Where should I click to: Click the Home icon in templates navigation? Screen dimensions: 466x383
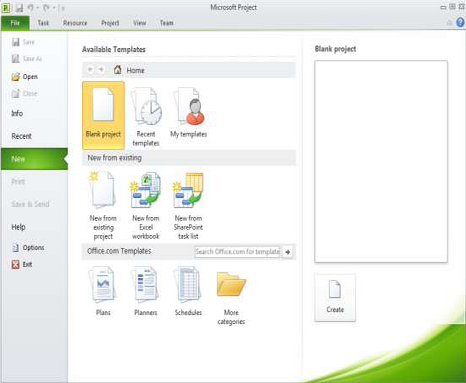117,70
